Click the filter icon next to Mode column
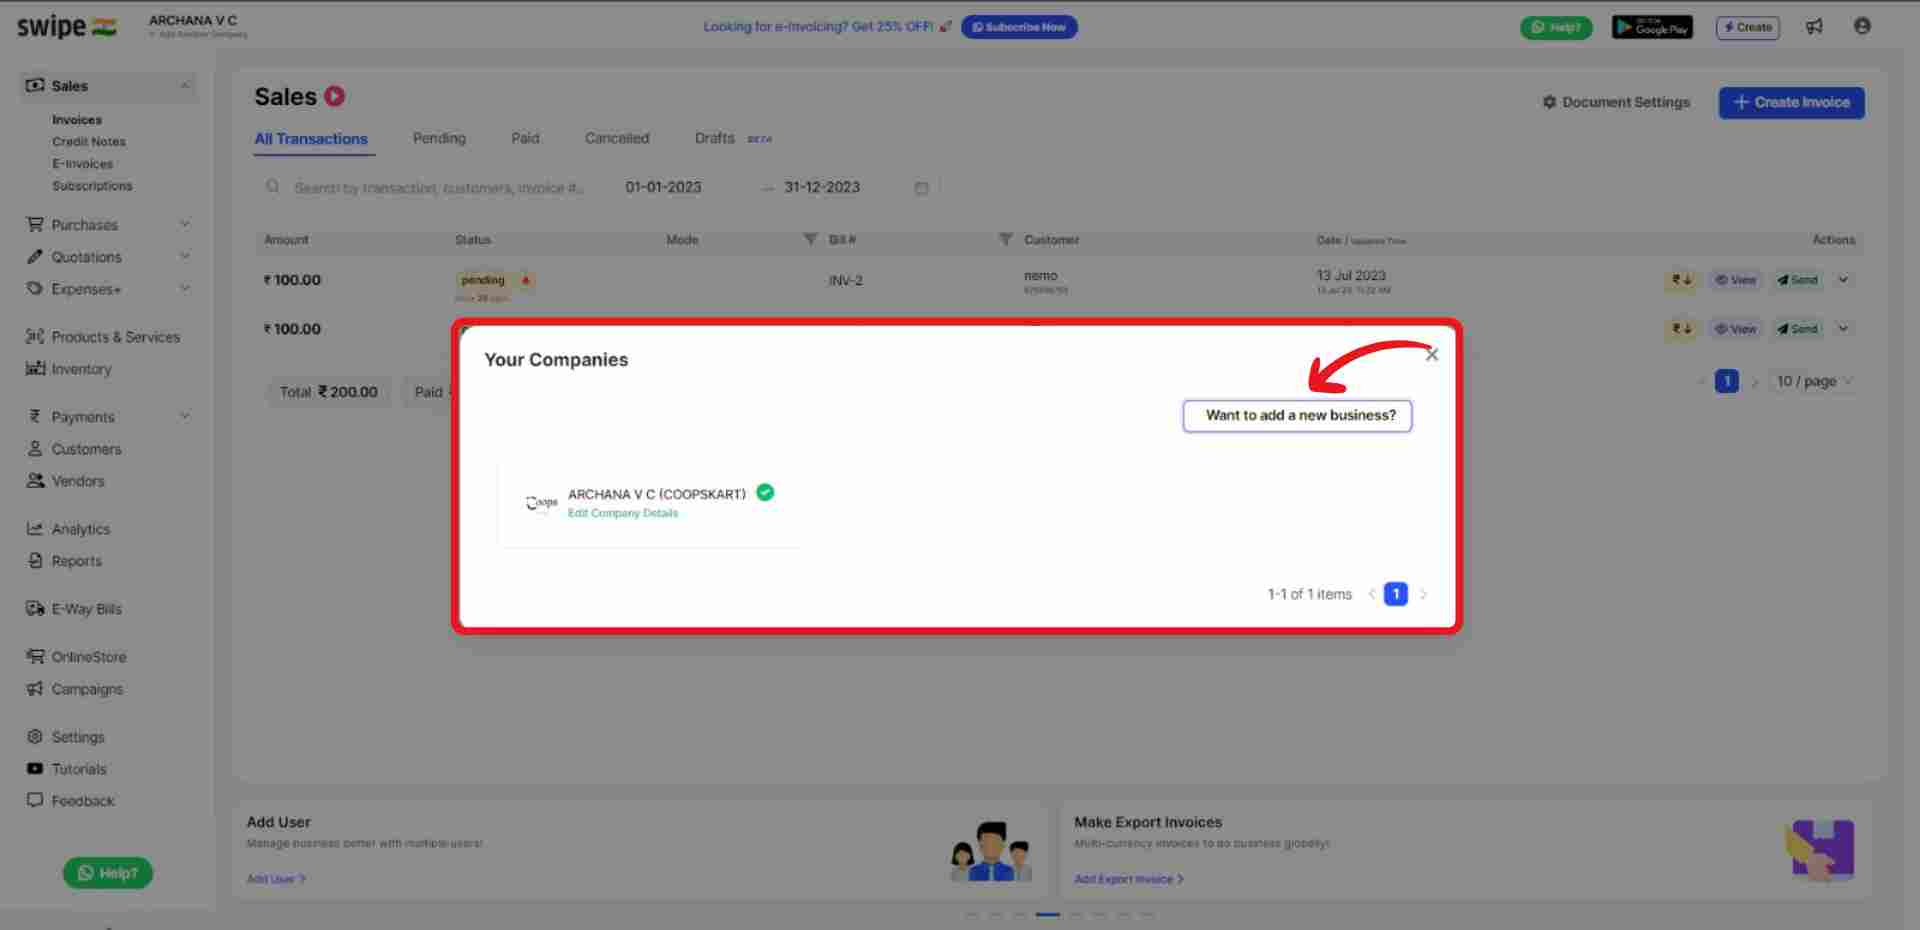Screen dimensions: 1920x930 pyautogui.click(x=810, y=239)
